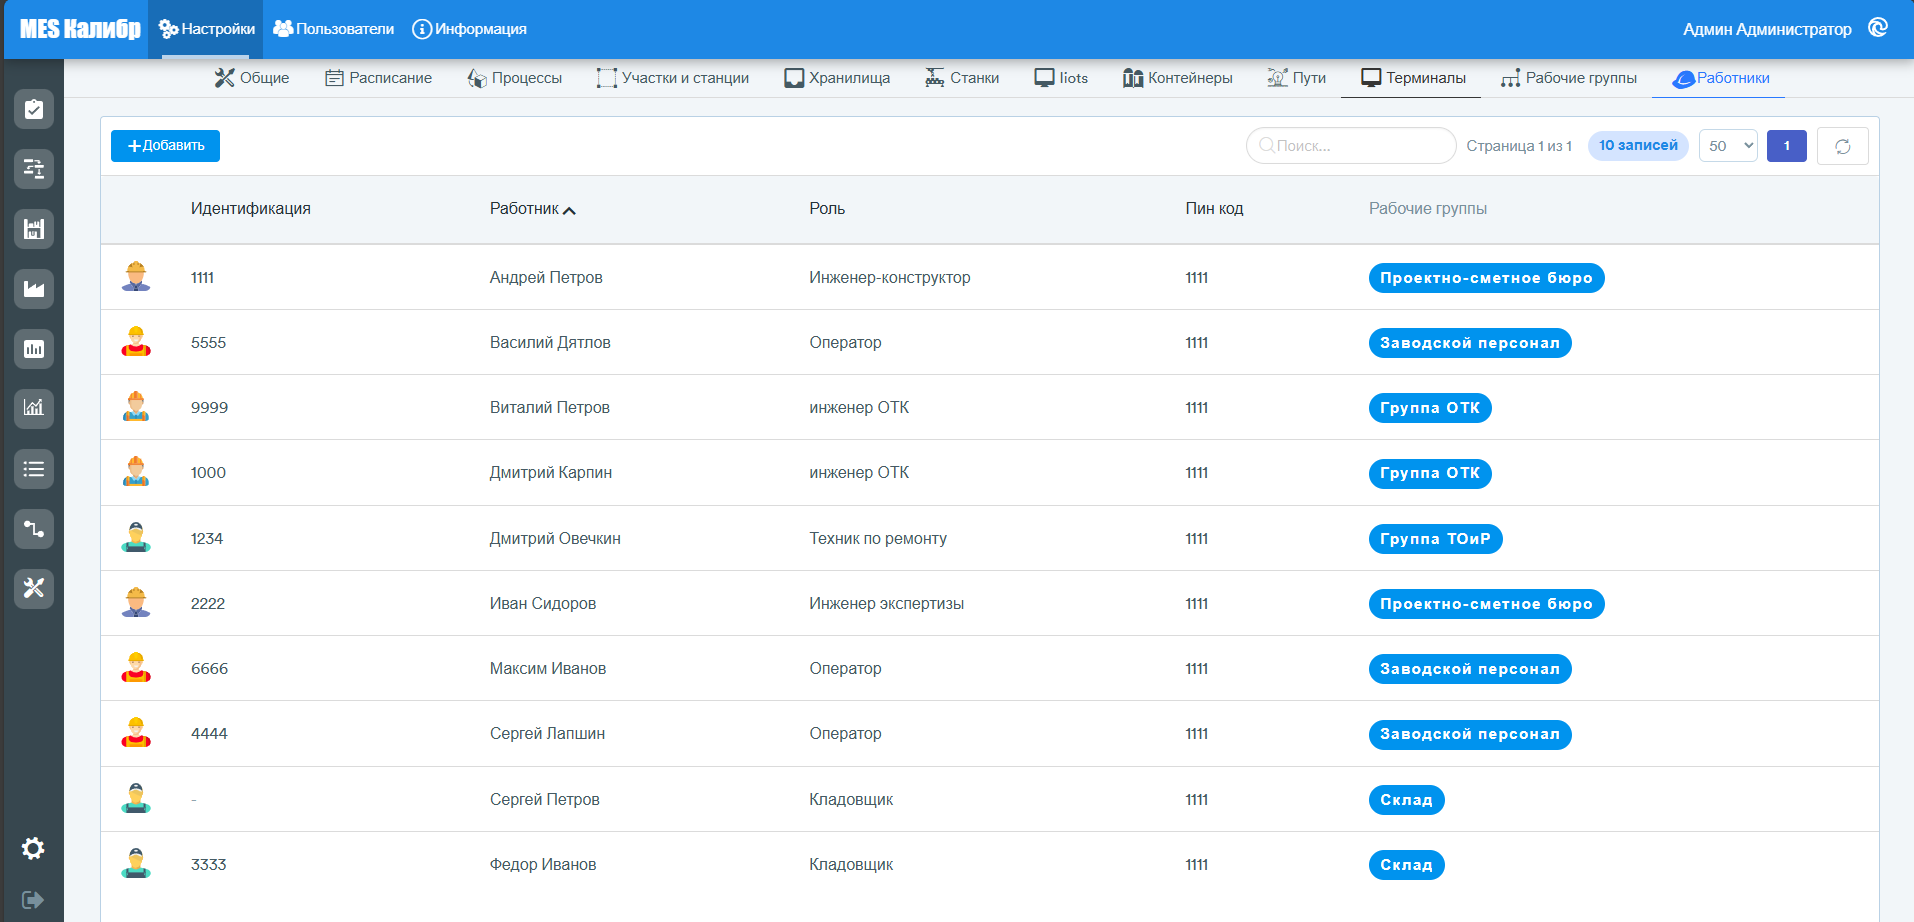Image resolution: width=1914 pixels, height=922 pixels.
Task: Open the MES Калибр home logo
Action: [80, 29]
